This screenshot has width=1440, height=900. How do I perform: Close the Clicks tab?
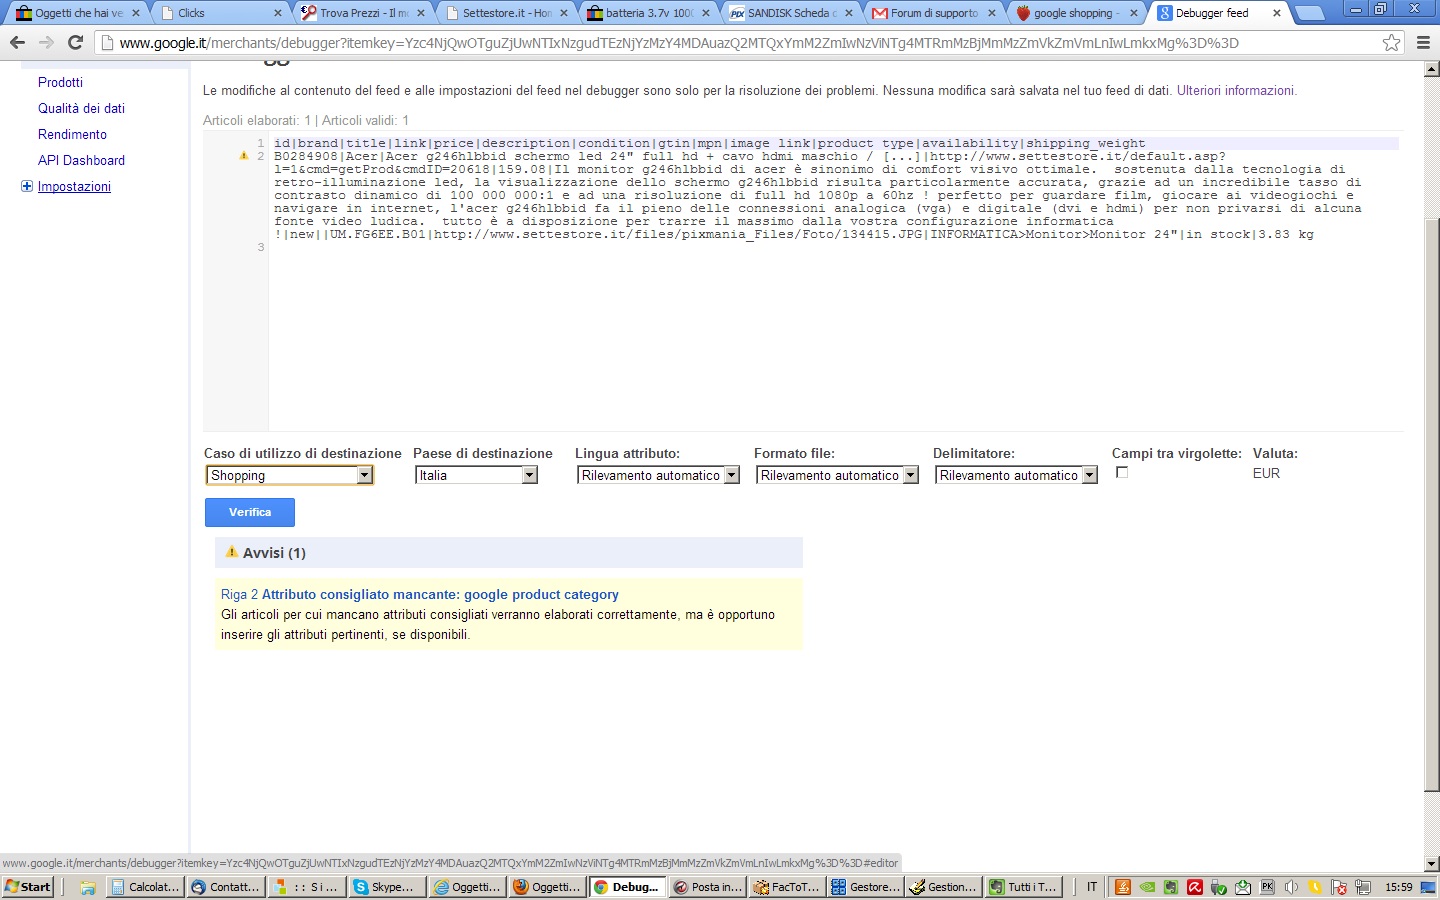pos(277,13)
